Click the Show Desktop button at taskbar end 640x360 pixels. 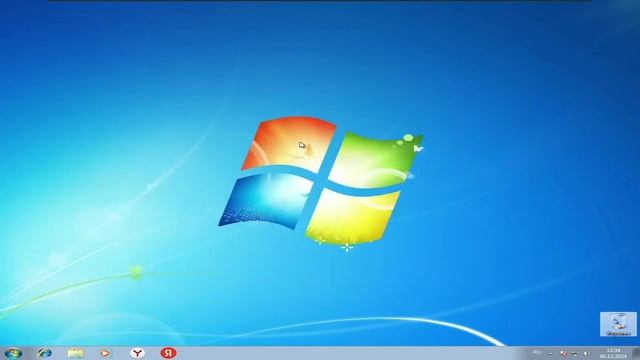(x=636, y=353)
